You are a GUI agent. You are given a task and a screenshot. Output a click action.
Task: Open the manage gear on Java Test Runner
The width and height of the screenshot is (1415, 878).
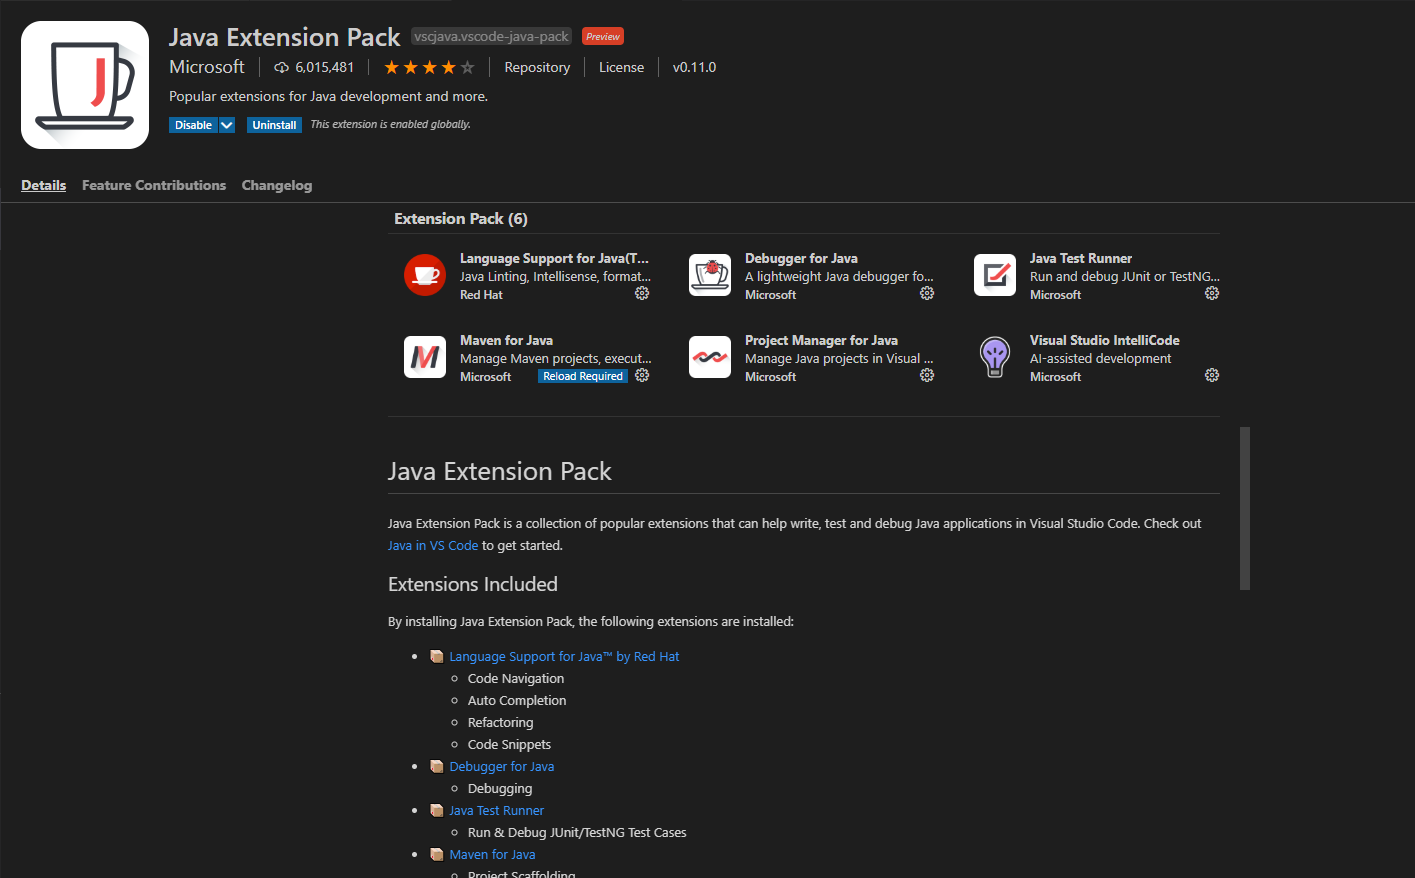click(1211, 293)
